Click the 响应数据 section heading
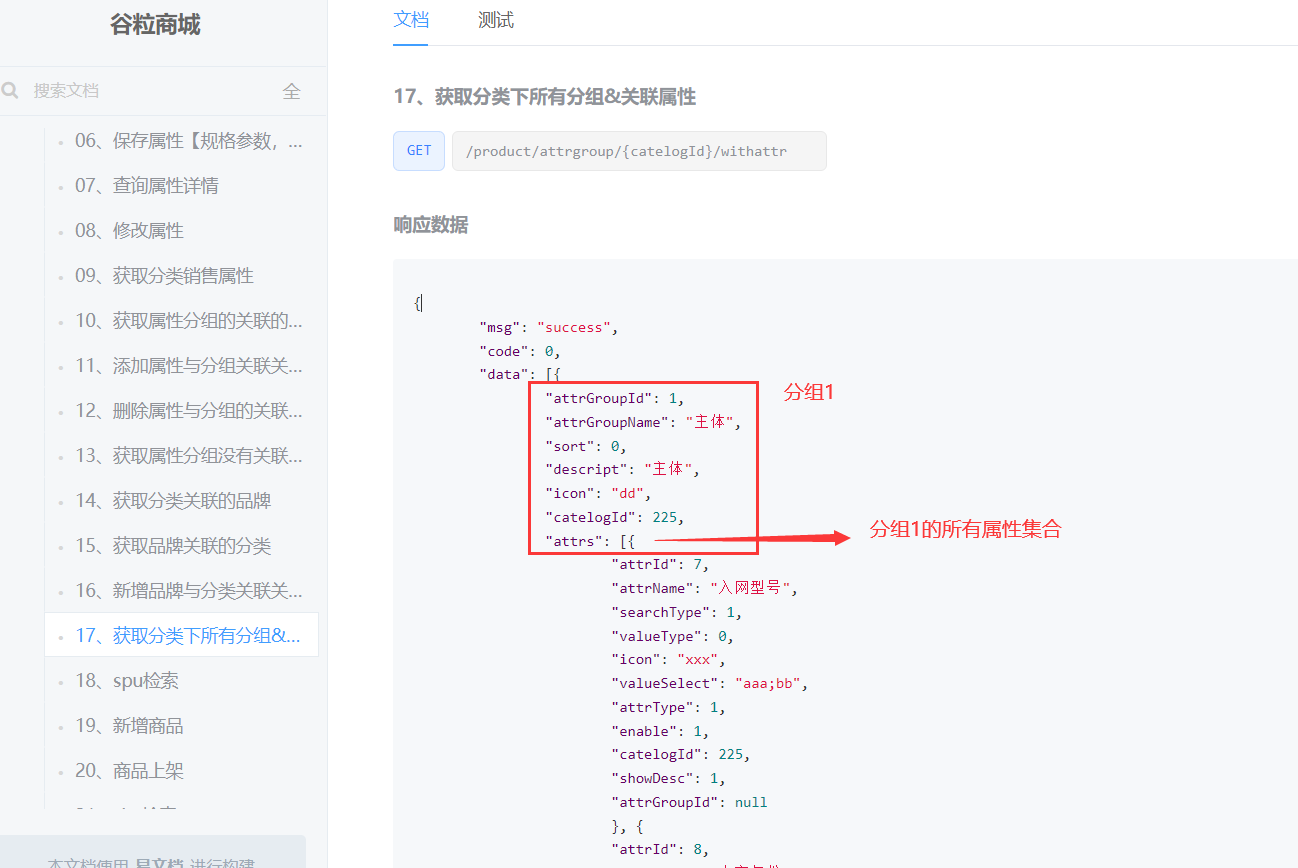 pyautogui.click(x=430, y=225)
